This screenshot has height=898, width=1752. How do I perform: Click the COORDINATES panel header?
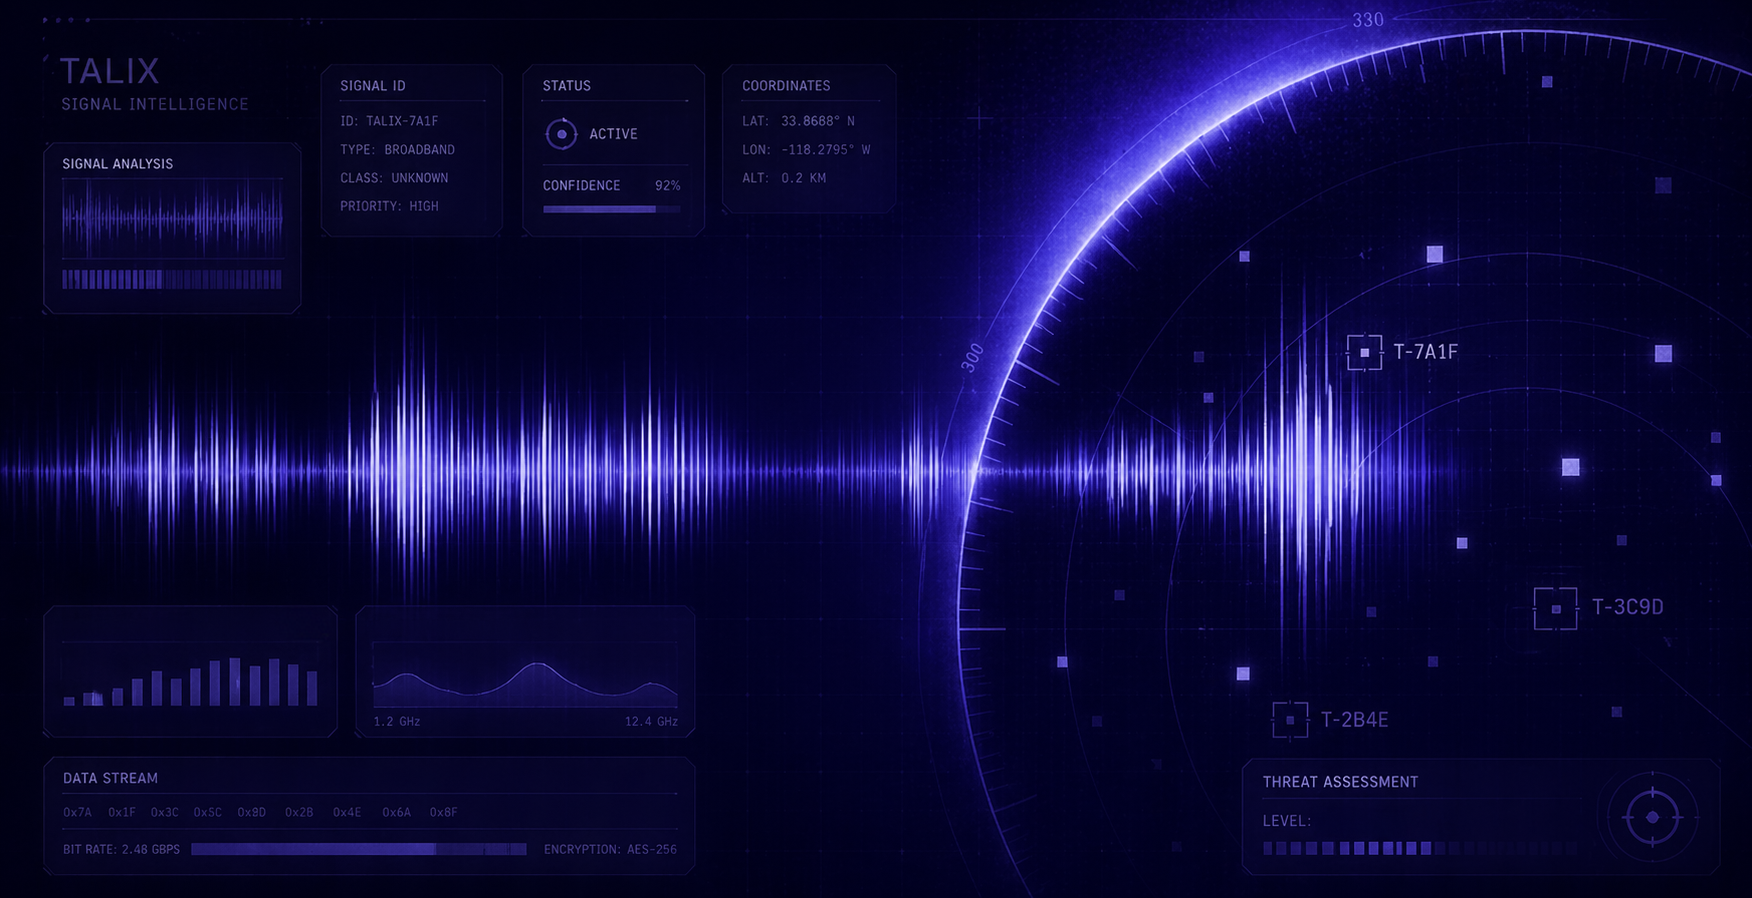click(786, 86)
